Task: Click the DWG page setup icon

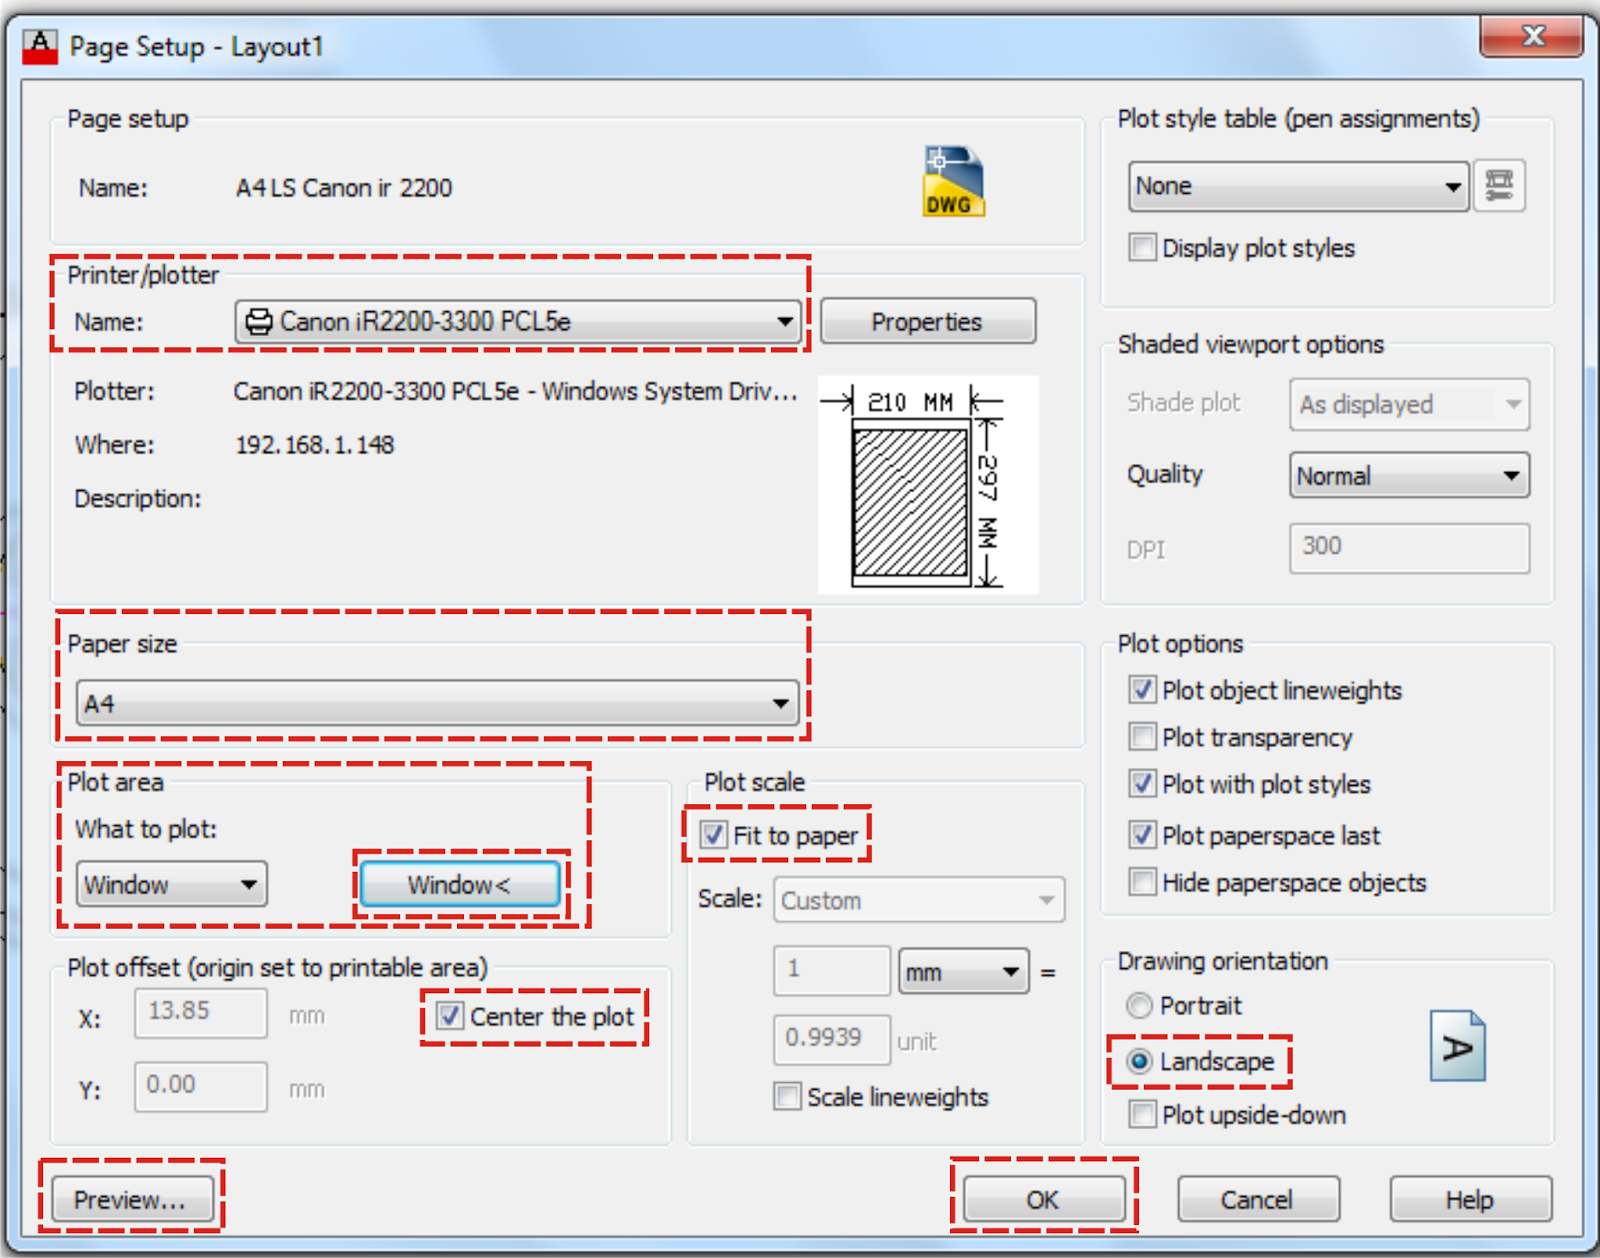Action: tap(953, 181)
